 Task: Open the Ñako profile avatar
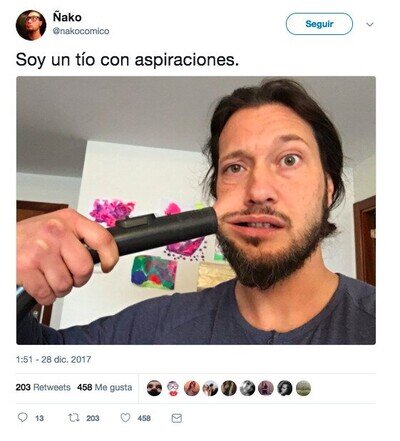click(x=31, y=25)
